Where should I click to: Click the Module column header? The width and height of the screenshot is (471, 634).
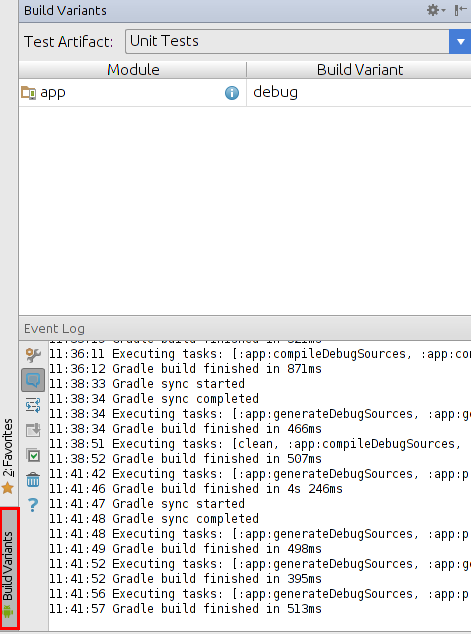click(x=133, y=70)
